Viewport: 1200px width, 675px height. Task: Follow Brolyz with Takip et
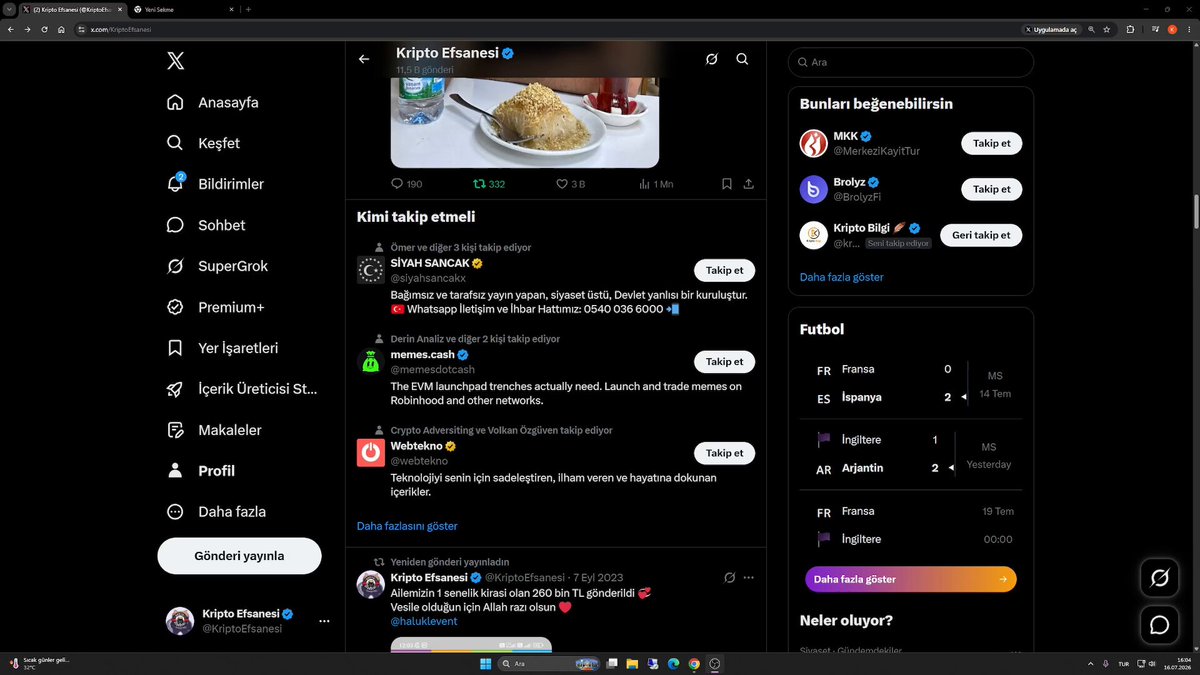pos(991,189)
